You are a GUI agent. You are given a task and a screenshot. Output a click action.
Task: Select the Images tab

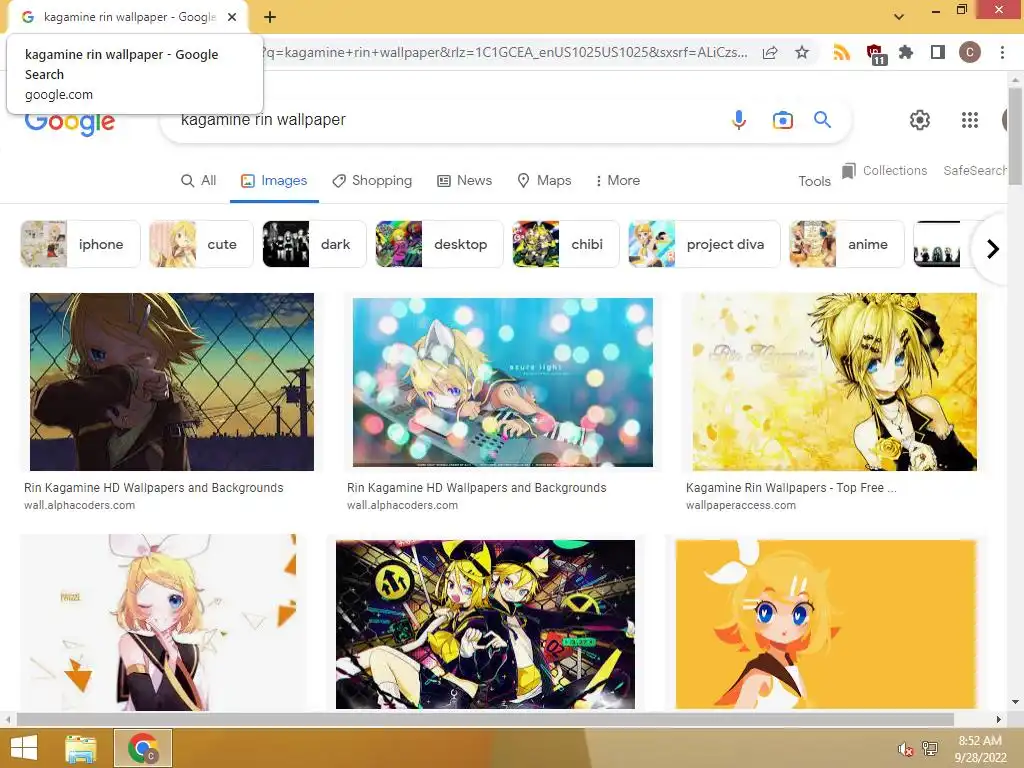(274, 181)
